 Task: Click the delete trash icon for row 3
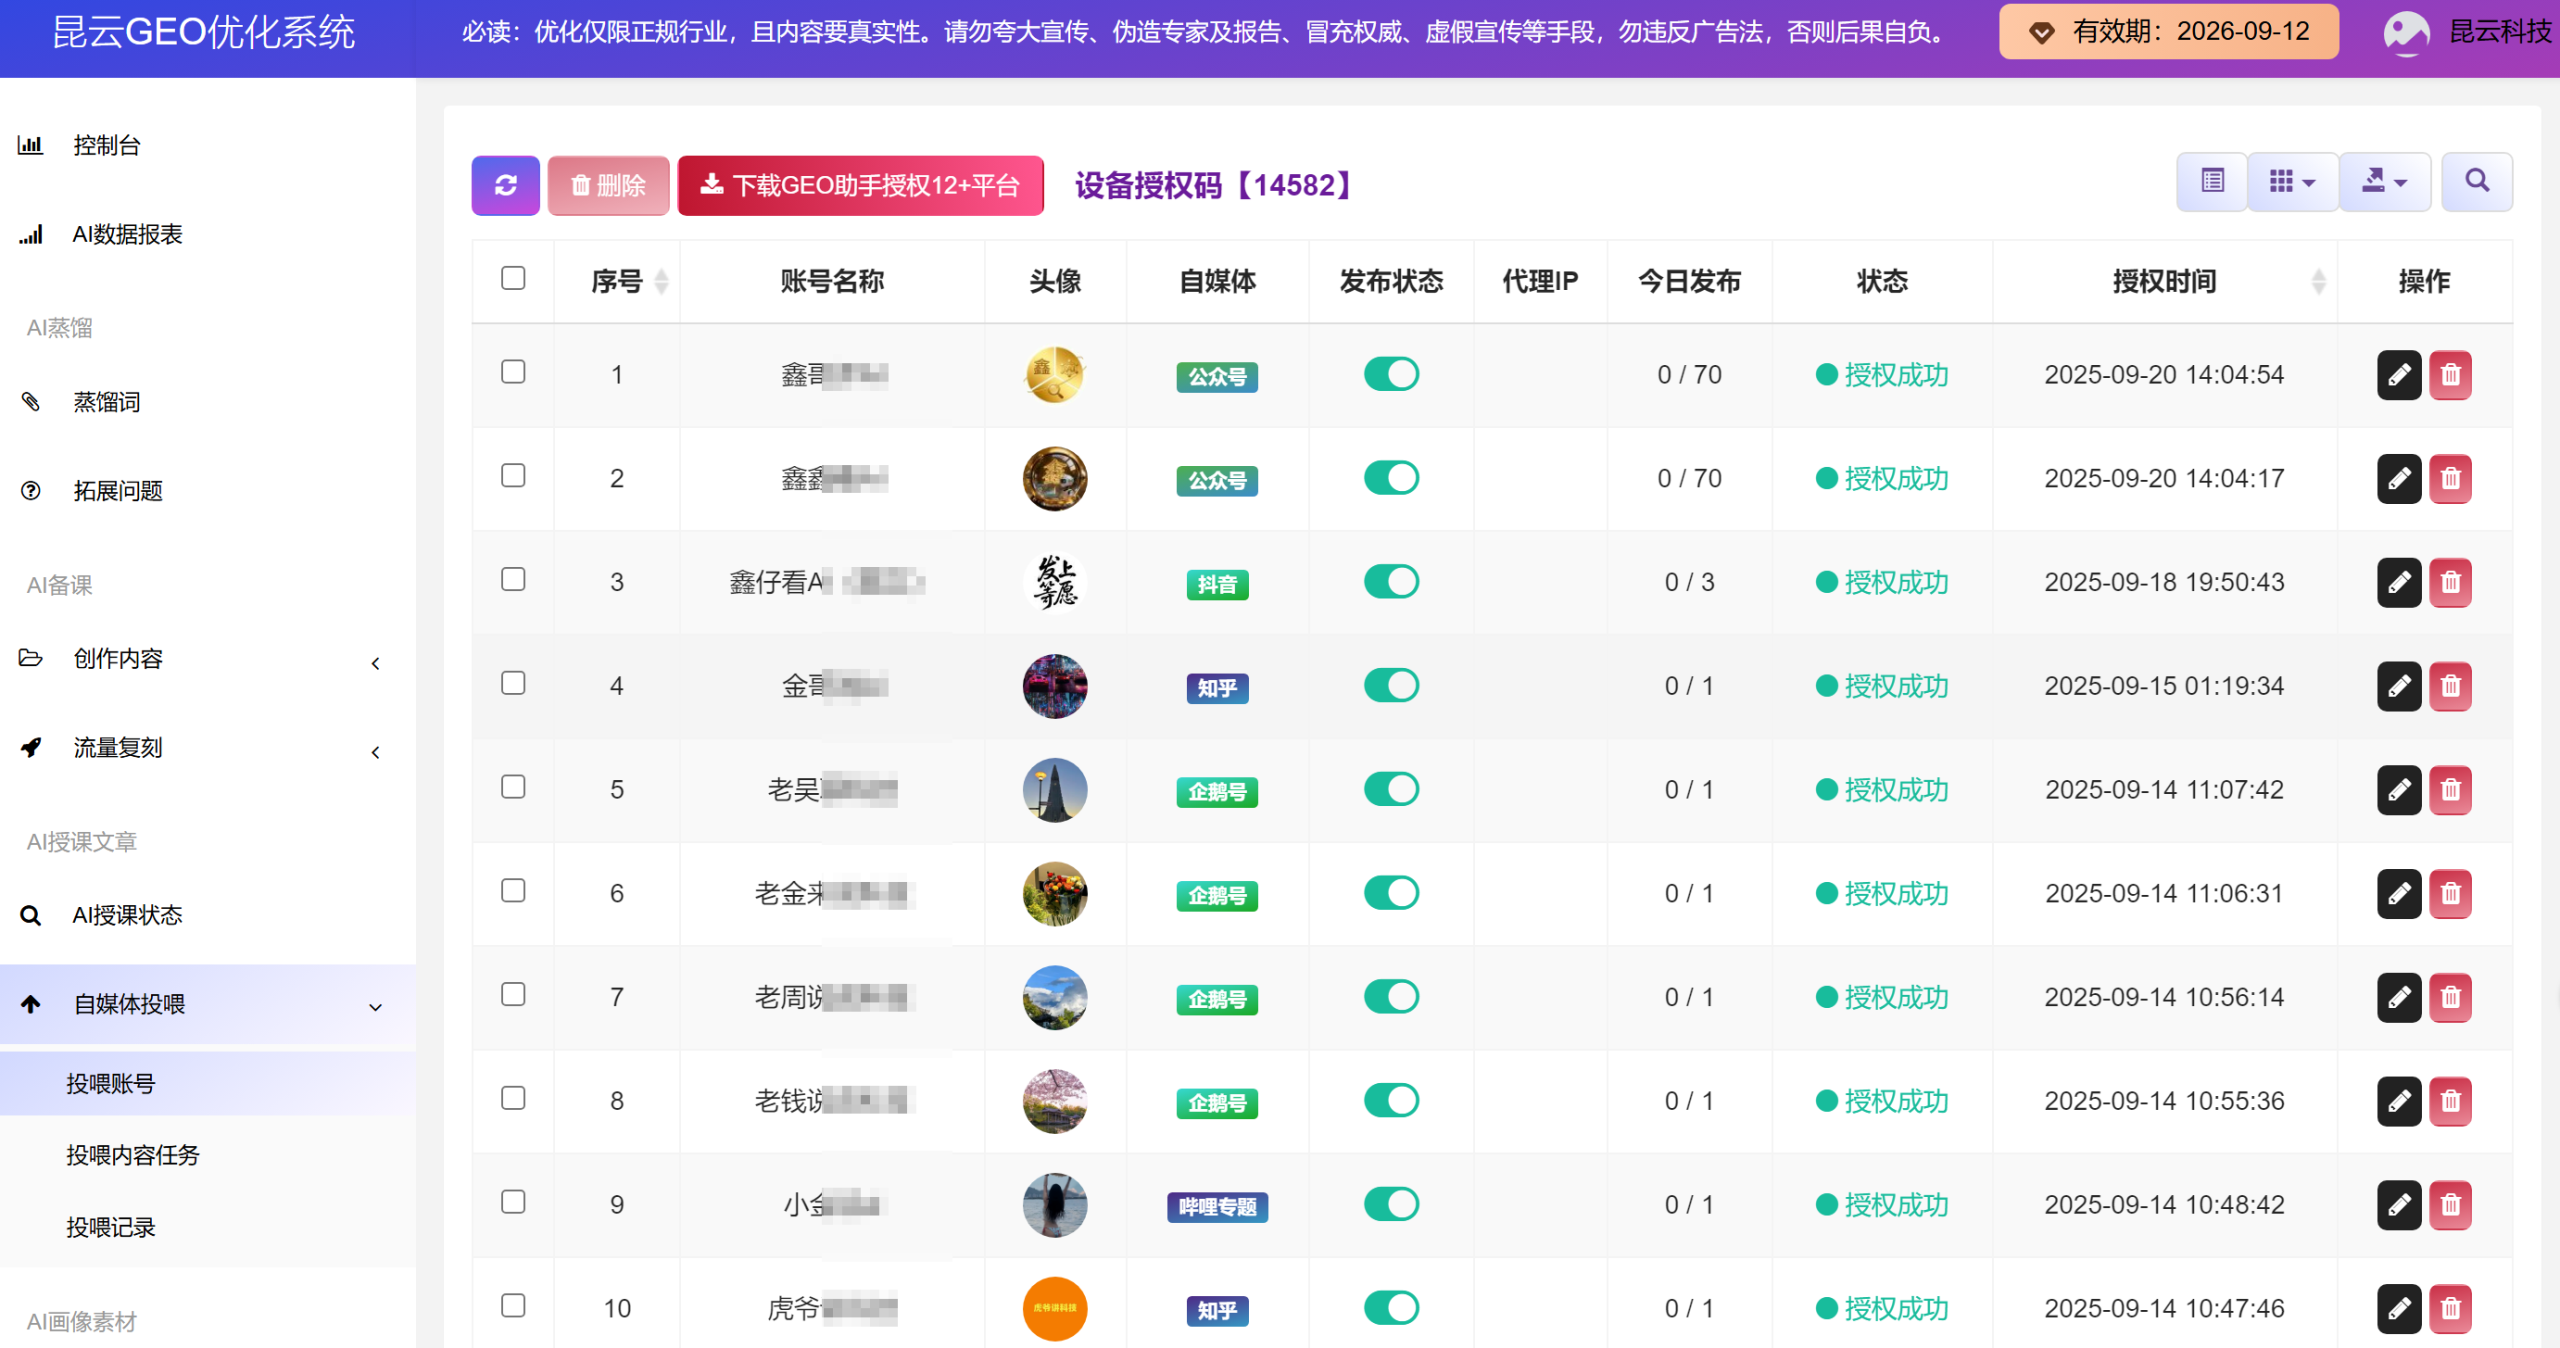[2450, 582]
